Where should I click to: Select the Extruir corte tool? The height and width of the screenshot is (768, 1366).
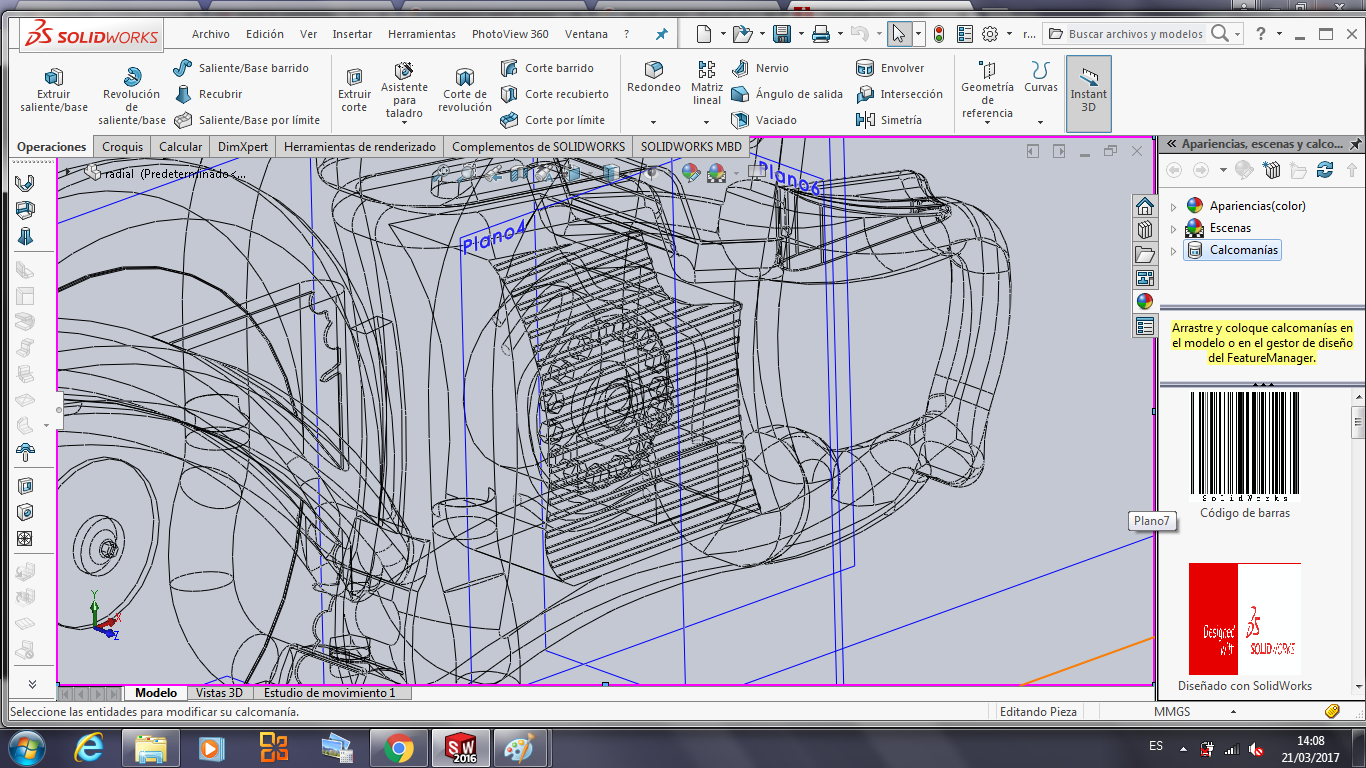(354, 90)
